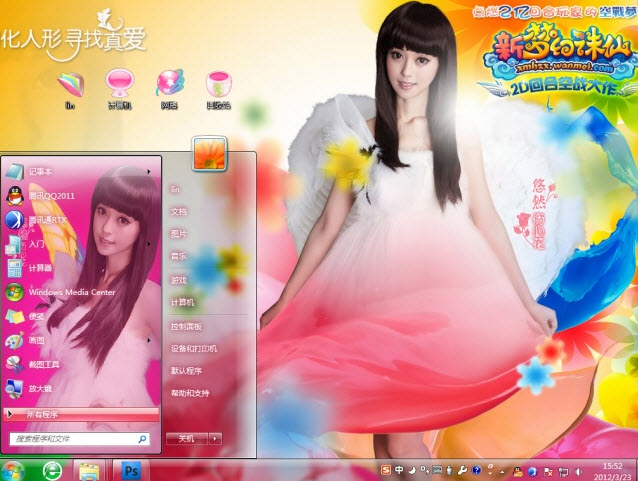
Task: Toggle the moon half-width punctuation icon
Action: pos(412,471)
